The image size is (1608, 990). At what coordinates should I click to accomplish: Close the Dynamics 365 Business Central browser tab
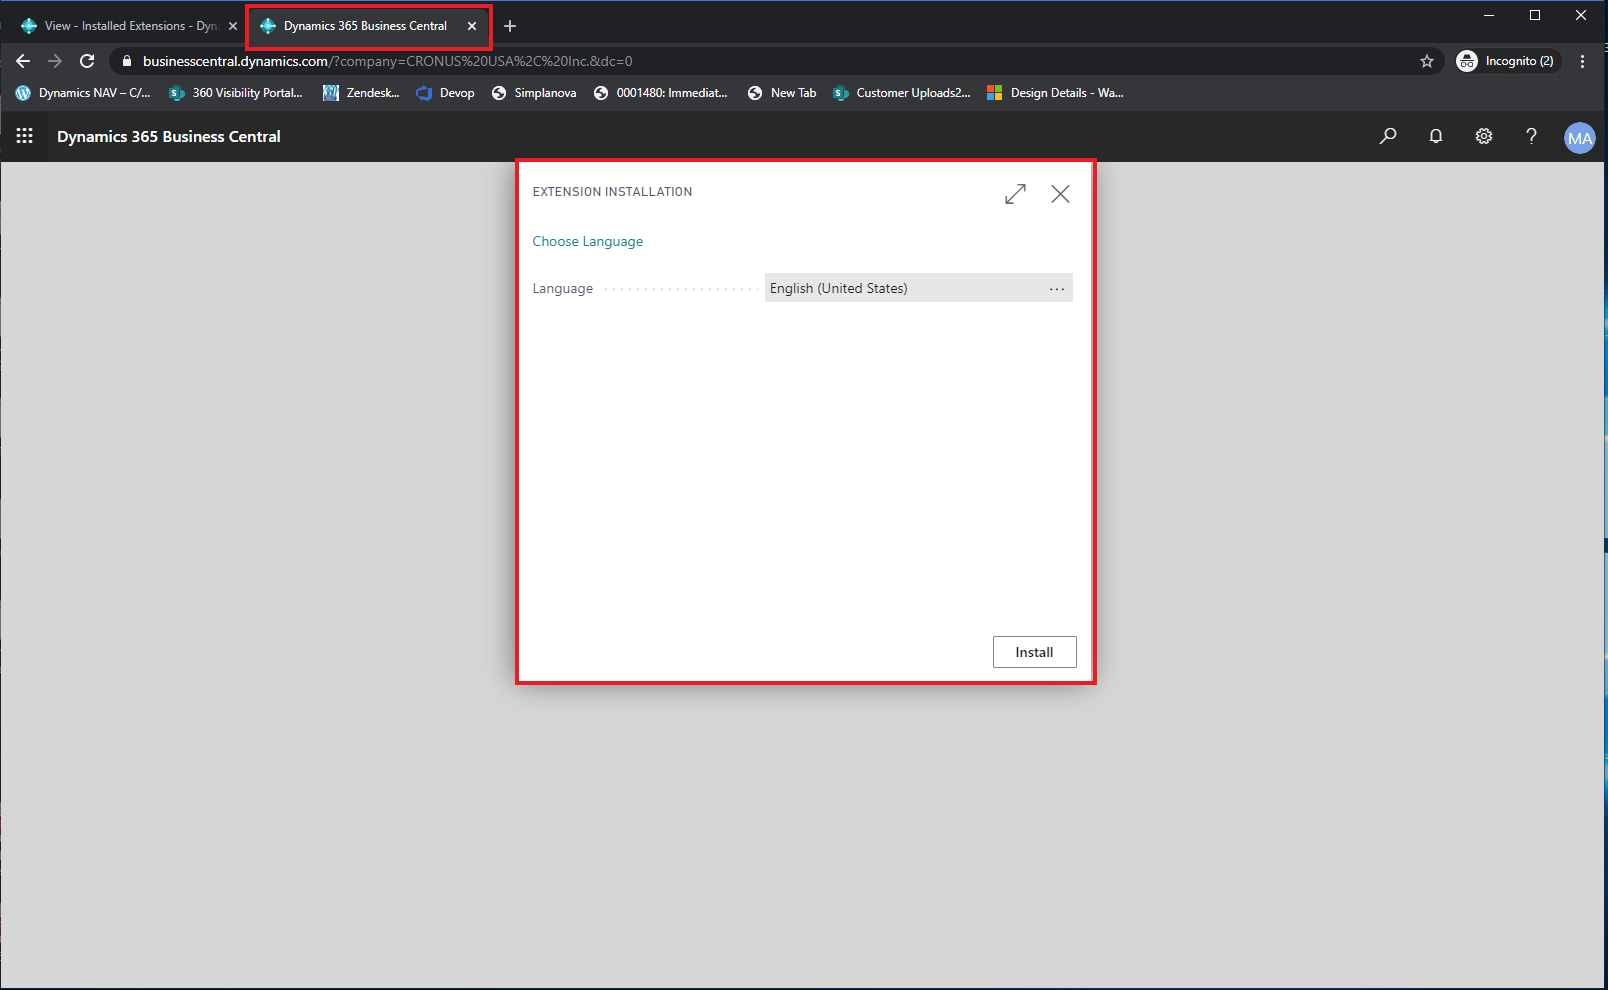[x=472, y=26]
